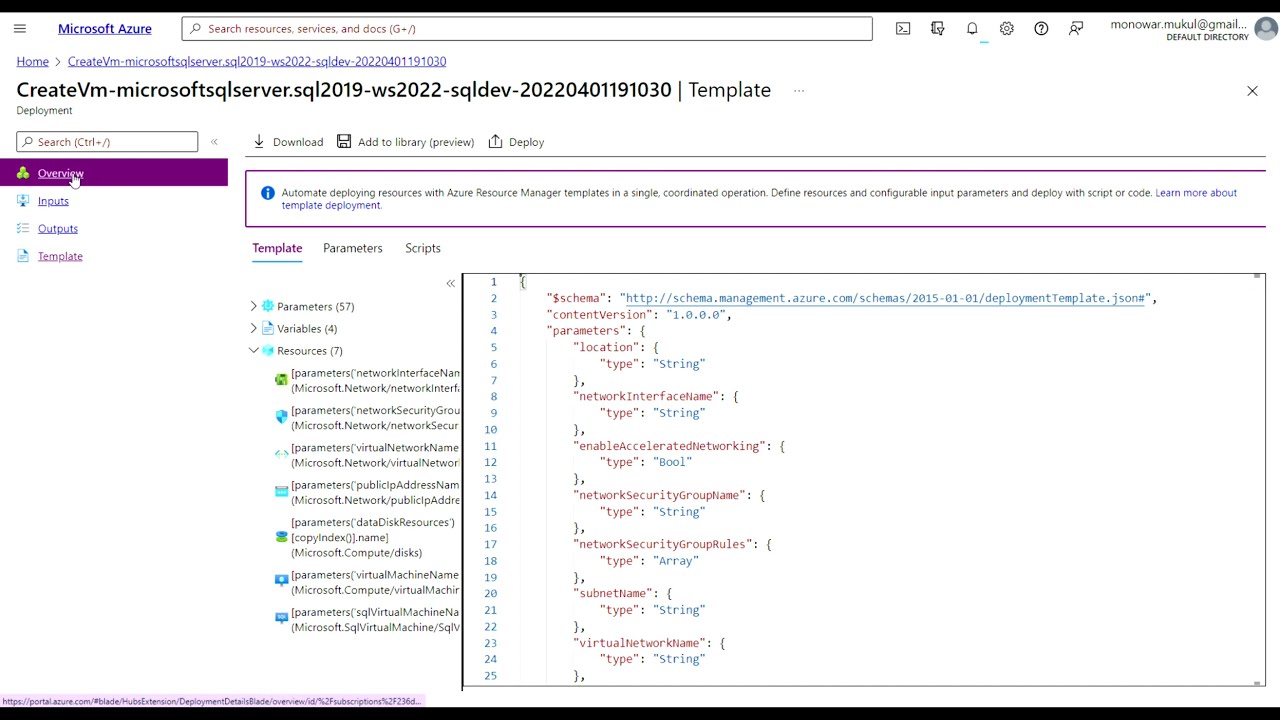
Task: Open the Microsoft Azure home link
Action: tap(105, 29)
